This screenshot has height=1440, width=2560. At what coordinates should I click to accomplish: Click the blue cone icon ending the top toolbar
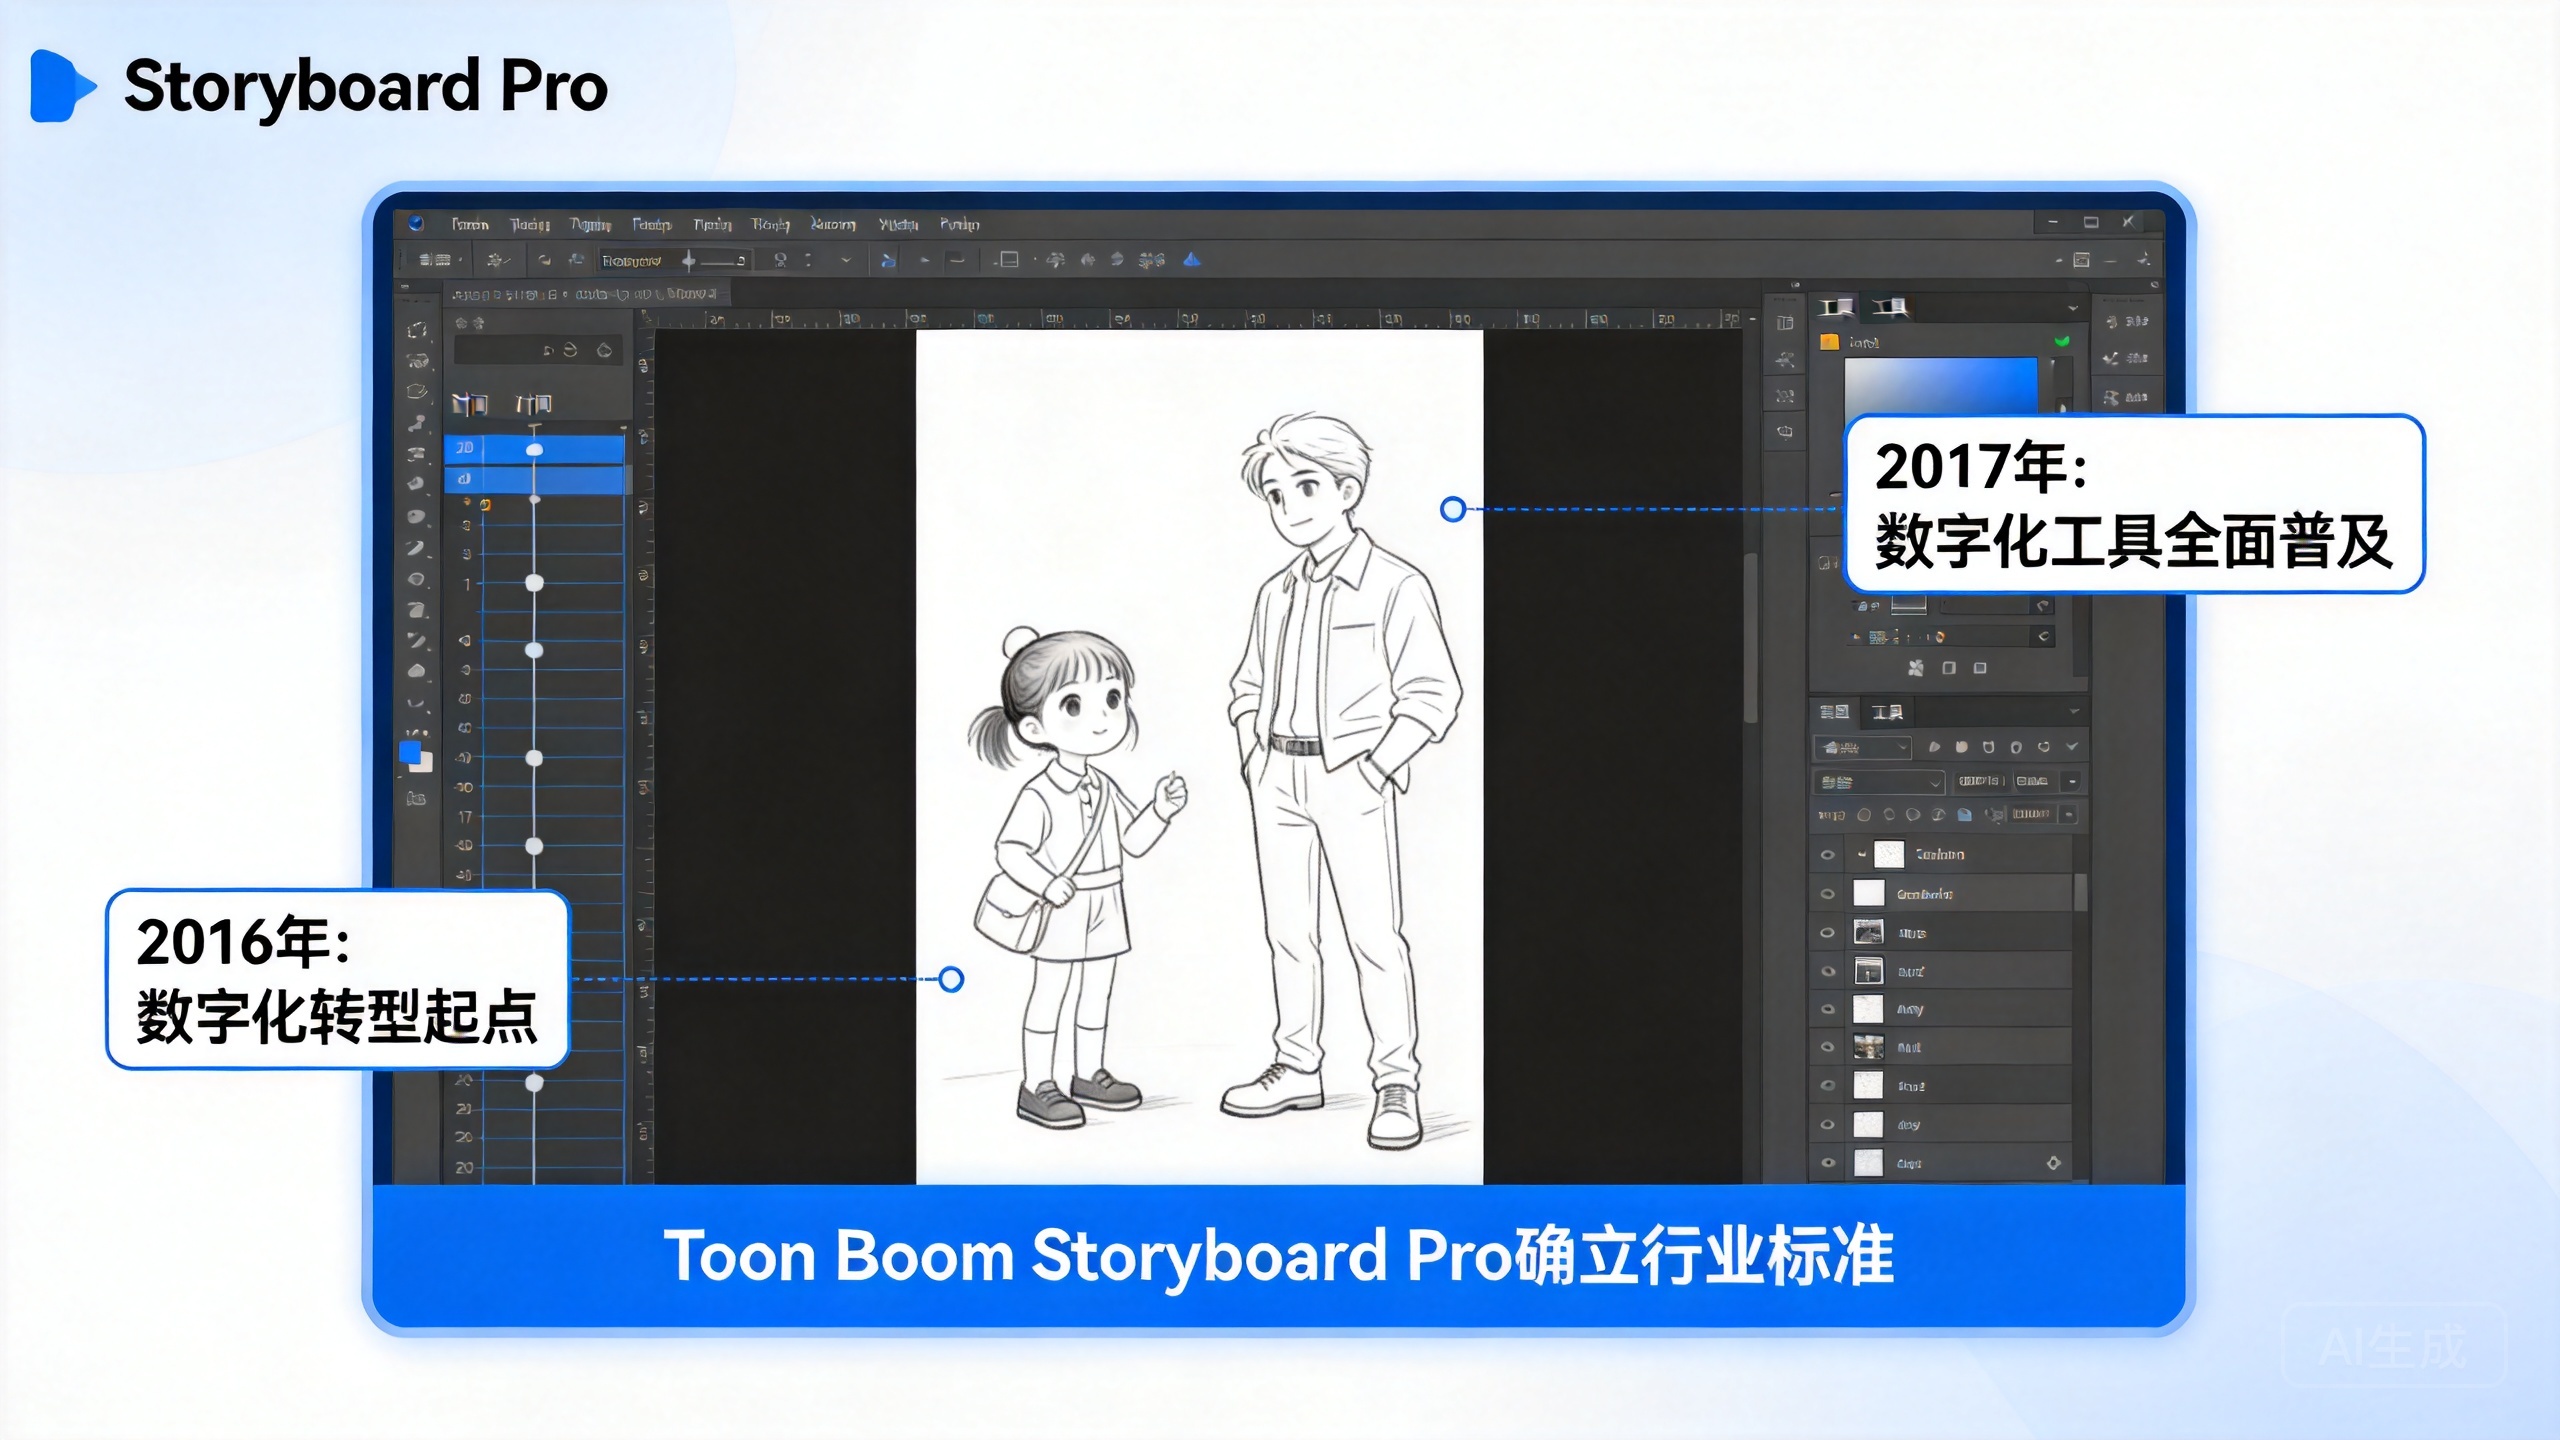[x=1191, y=260]
